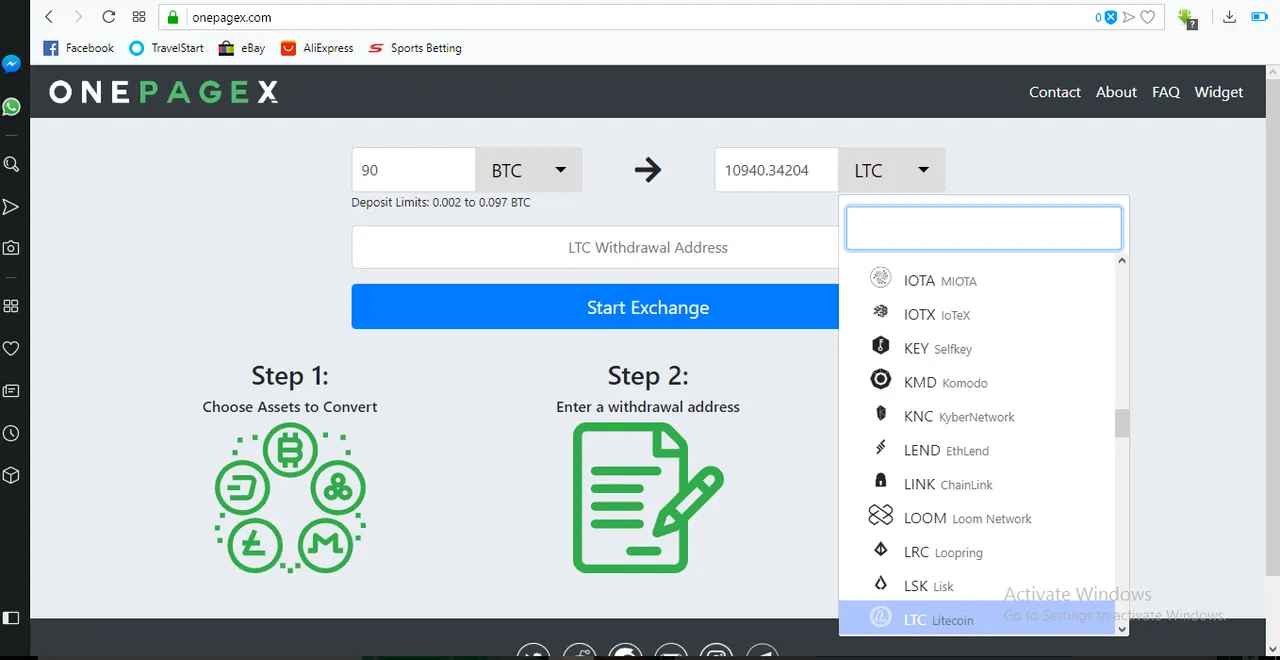Screen dimensions: 1280x660
Task: Open the Contact menu item
Action: [x=1055, y=92]
